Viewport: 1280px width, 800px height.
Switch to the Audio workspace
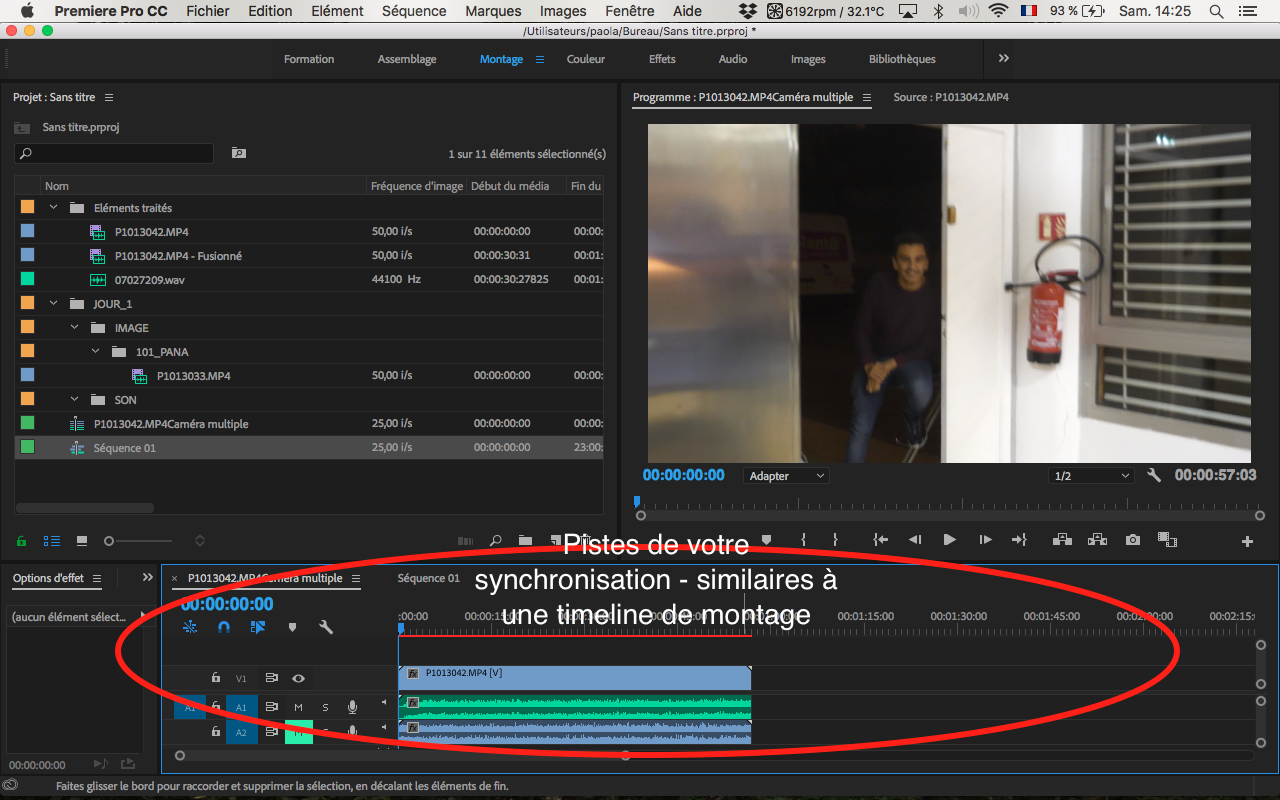click(x=733, y=59)
